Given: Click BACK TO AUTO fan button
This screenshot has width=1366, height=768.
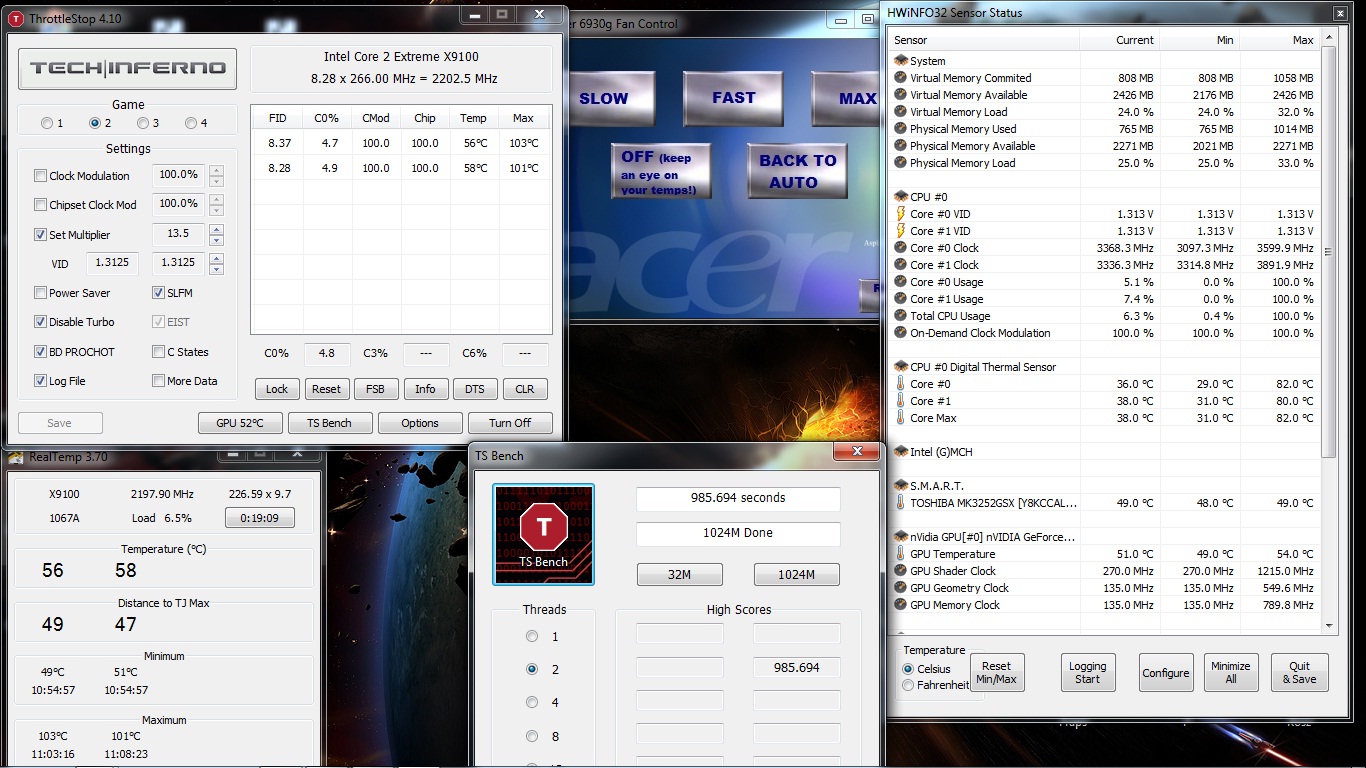Looking at the screenshot, I should [796, 171].
